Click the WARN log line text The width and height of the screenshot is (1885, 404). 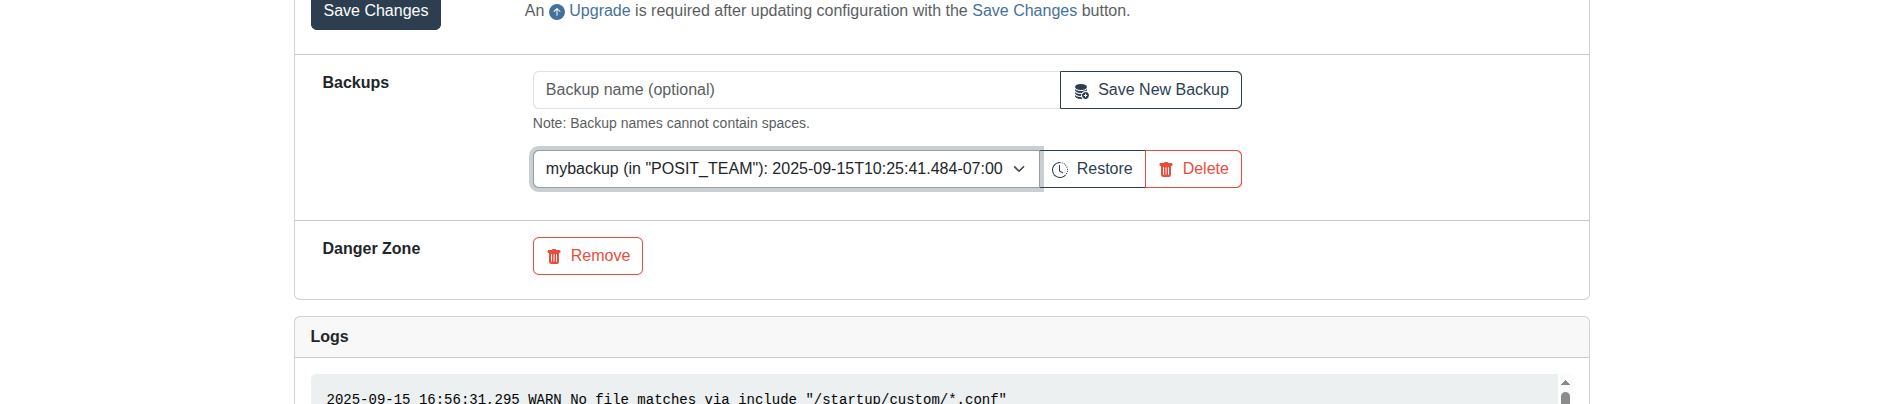pos(666,398)
